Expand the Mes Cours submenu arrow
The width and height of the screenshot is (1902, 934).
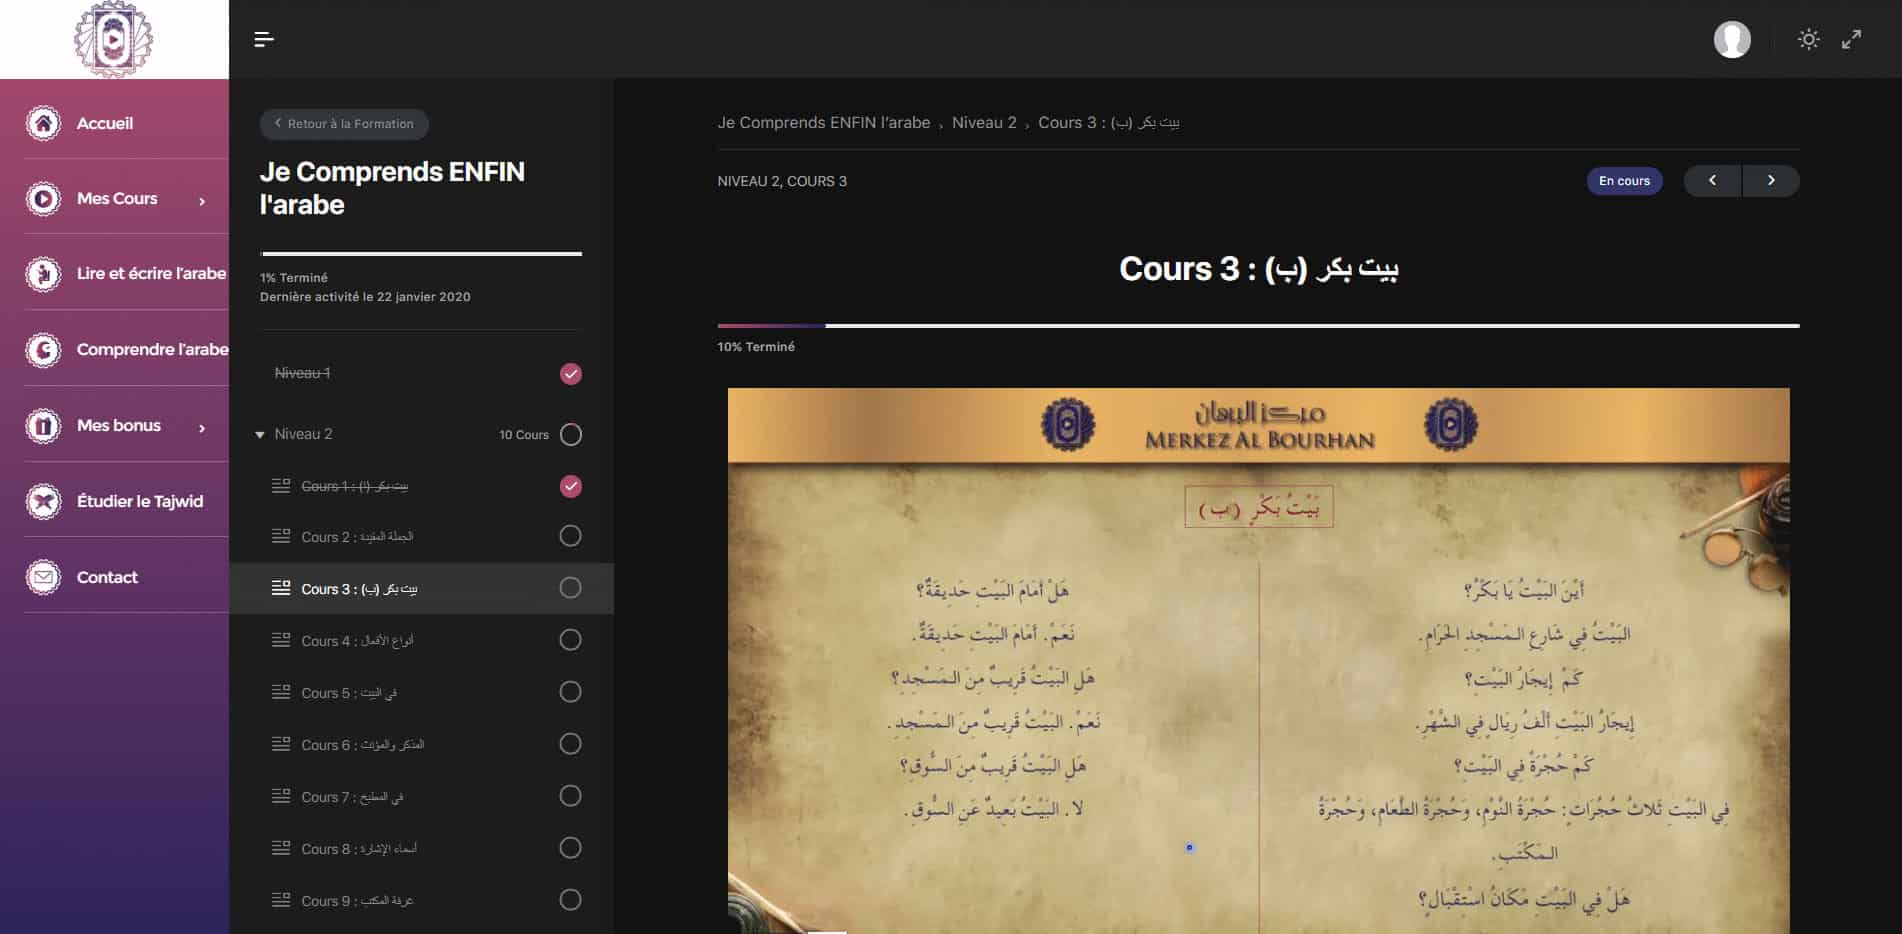point(202,201)
